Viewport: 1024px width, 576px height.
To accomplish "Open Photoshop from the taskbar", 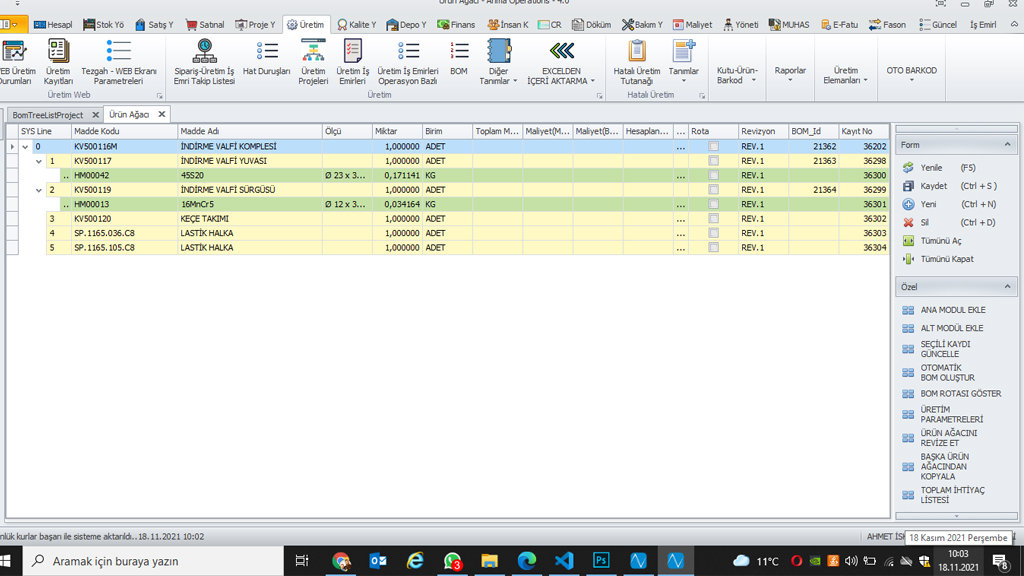I will [x=601, y=560].
